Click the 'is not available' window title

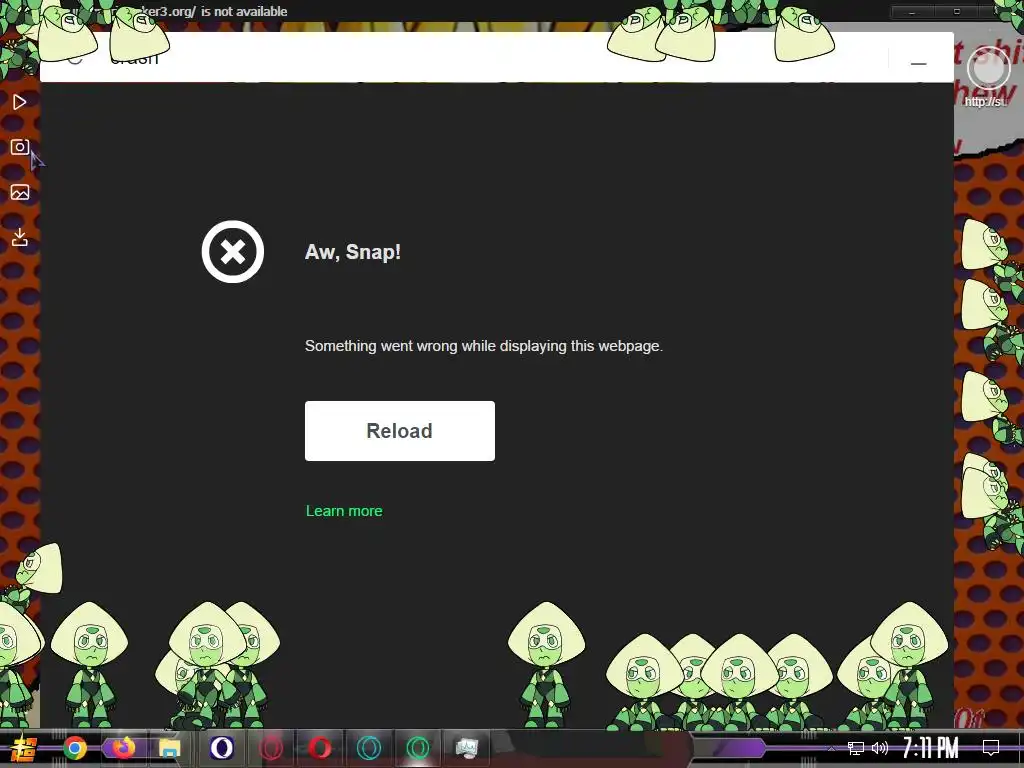coord(244,12)
